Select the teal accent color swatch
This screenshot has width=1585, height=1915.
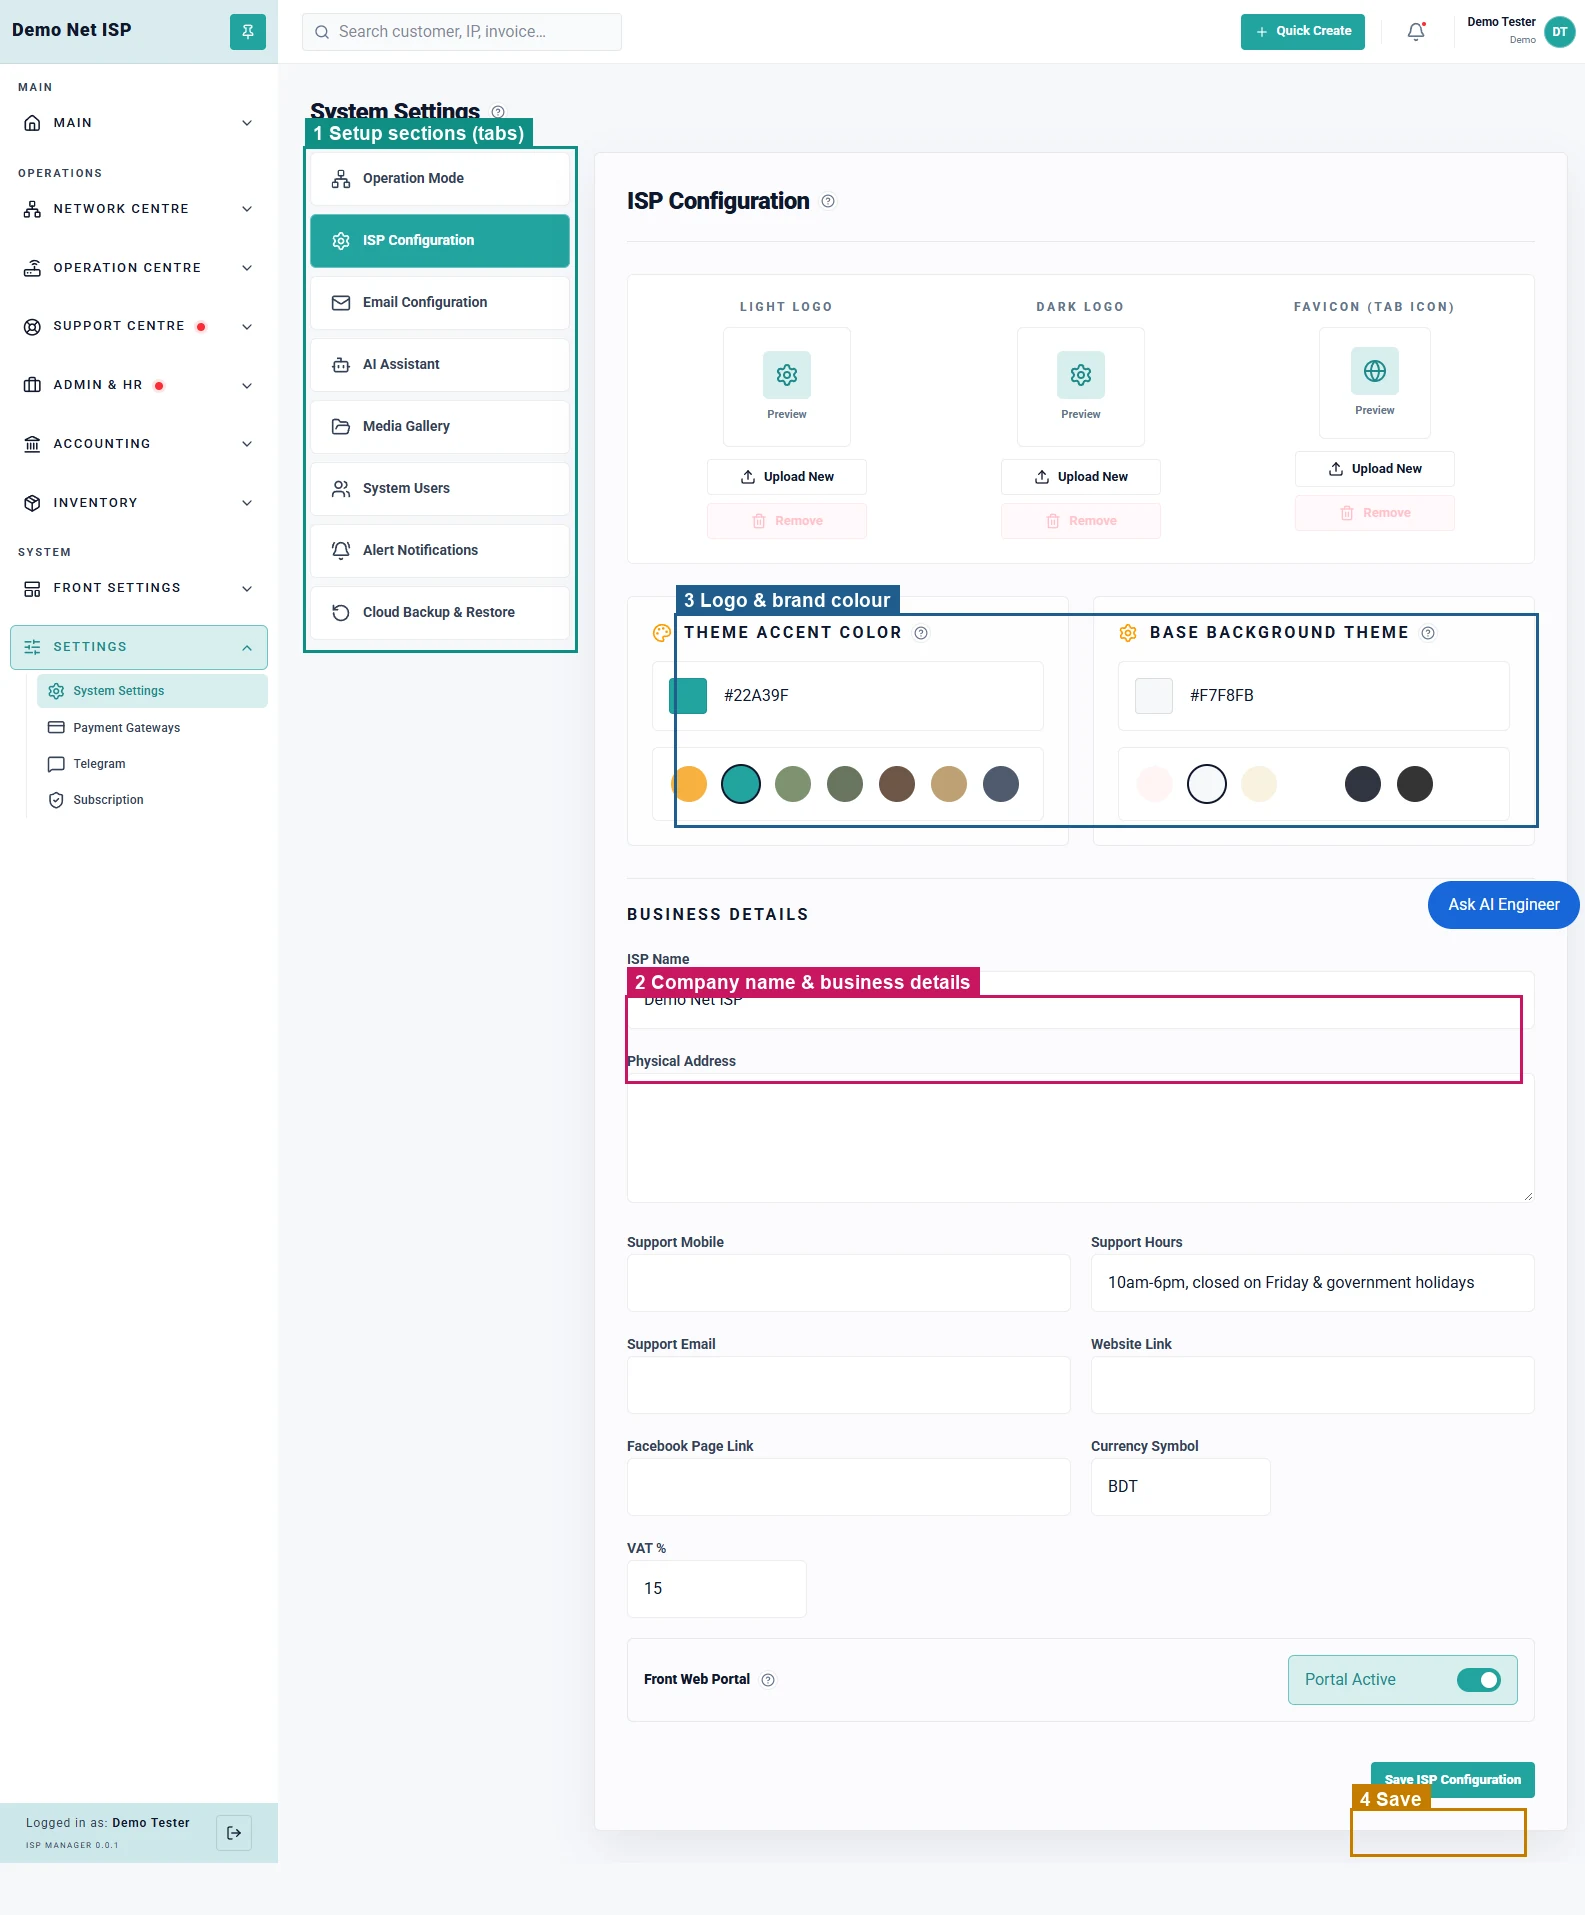click(741, 784)
